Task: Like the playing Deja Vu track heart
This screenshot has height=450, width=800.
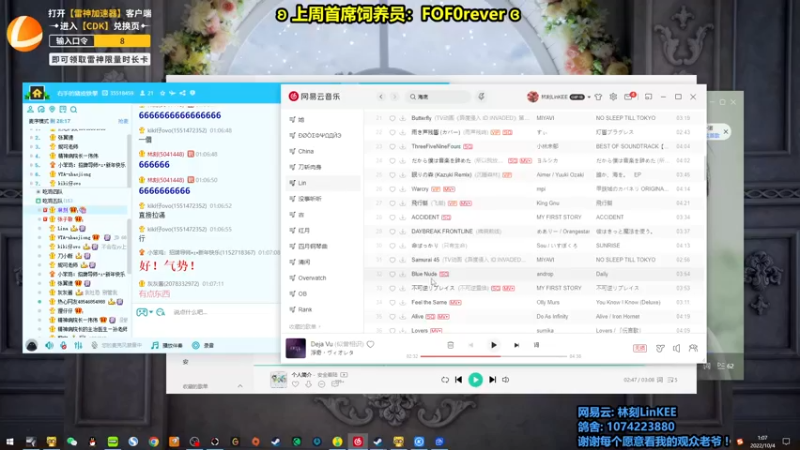Action: point(370,344)
